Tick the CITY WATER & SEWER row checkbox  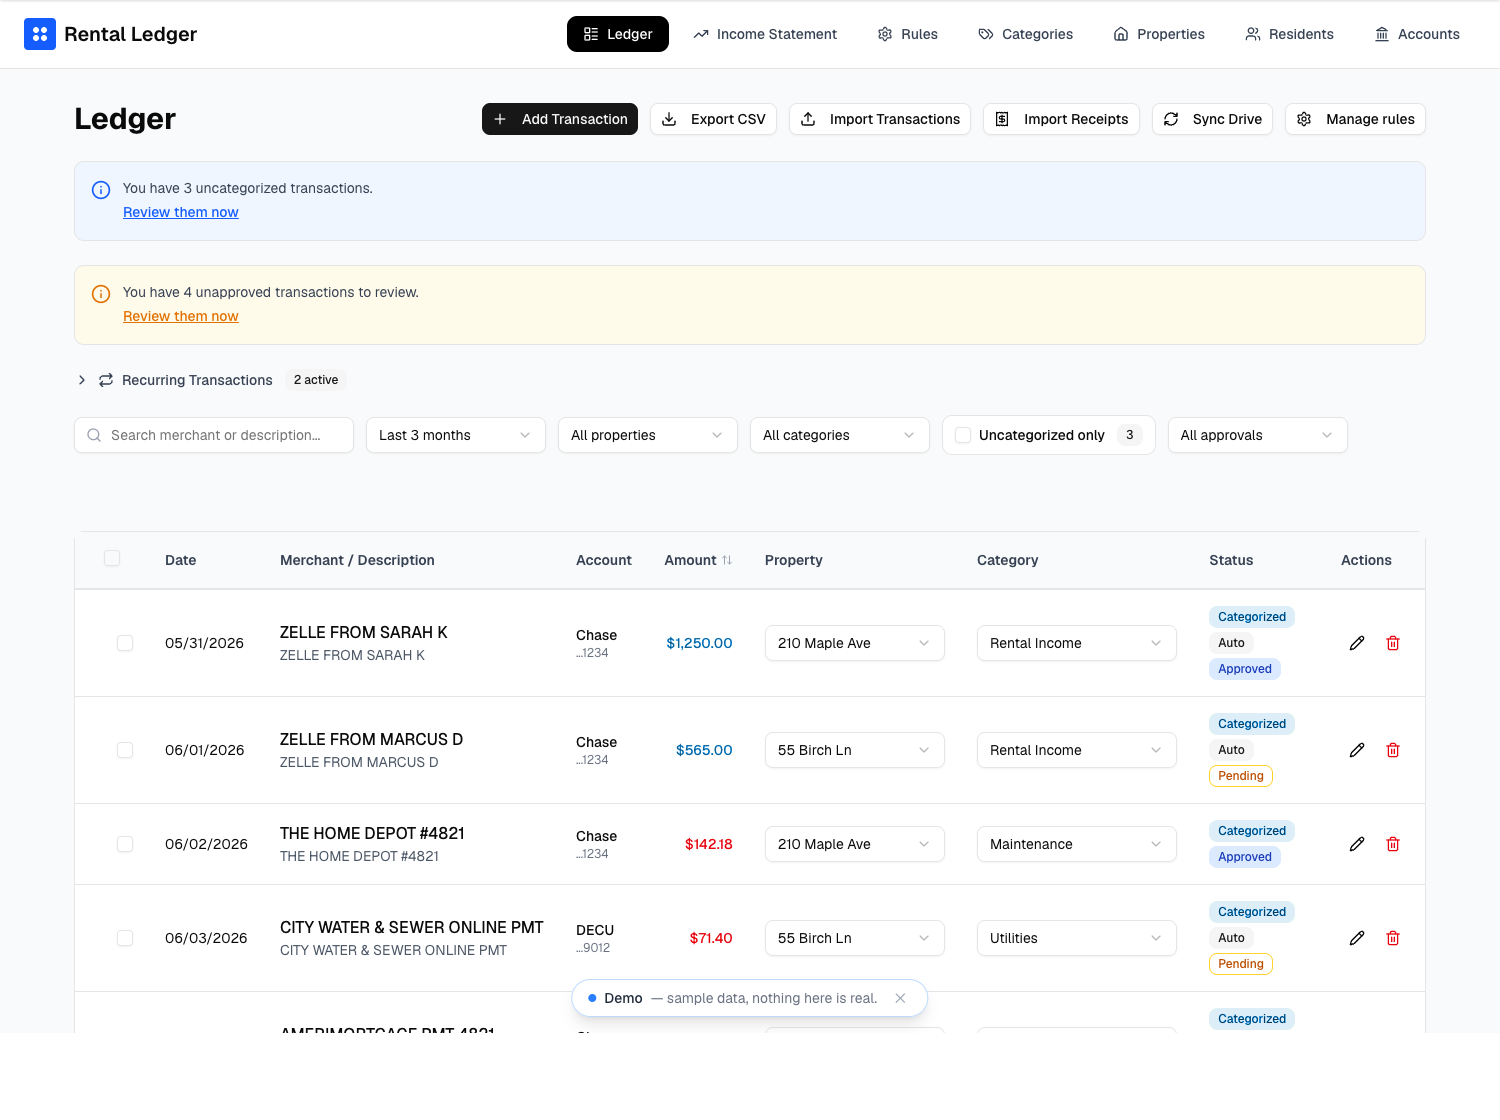125,938
